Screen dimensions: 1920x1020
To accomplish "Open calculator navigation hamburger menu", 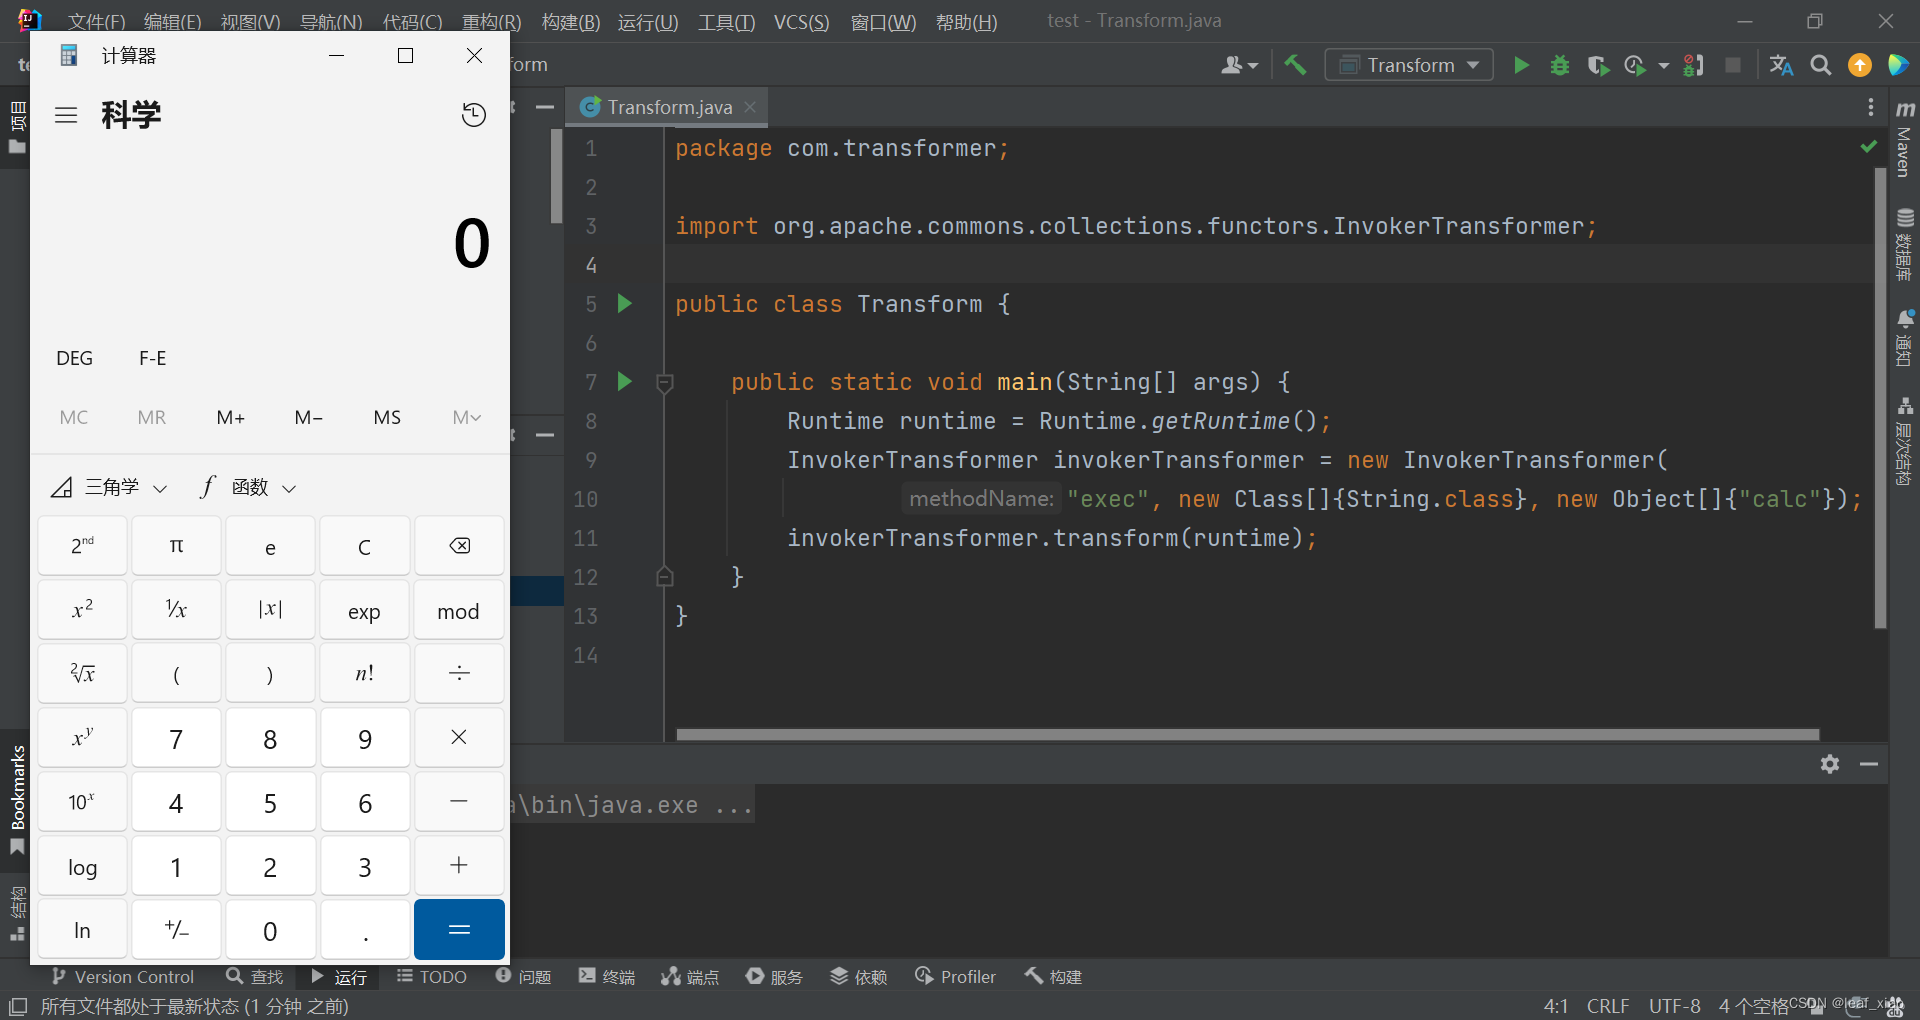I will pyautogui.click(x=66, y=115).
